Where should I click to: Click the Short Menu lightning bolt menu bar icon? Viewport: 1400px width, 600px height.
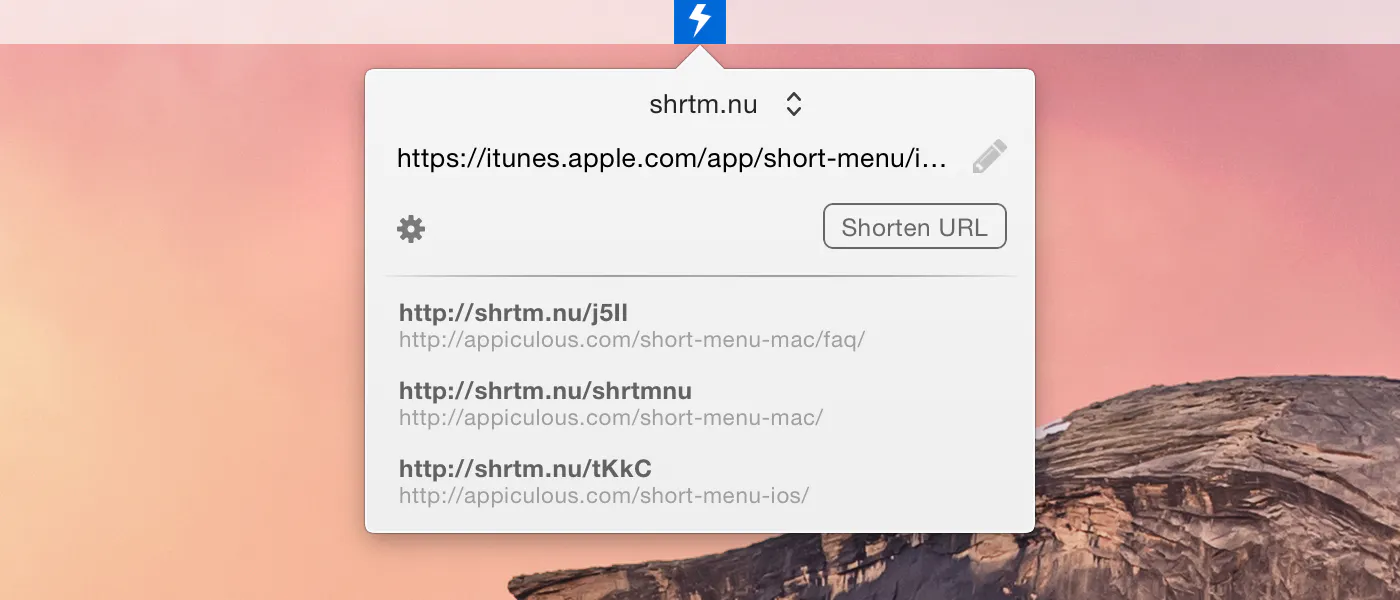700,21
